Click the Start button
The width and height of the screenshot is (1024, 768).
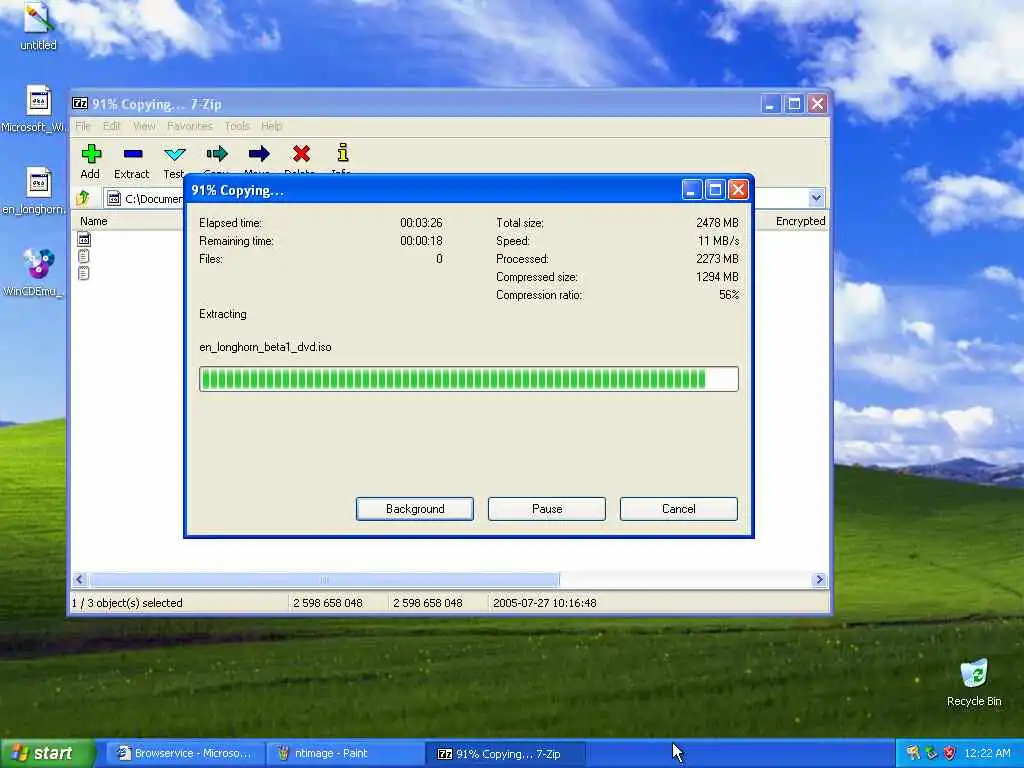tap(47, 753)
